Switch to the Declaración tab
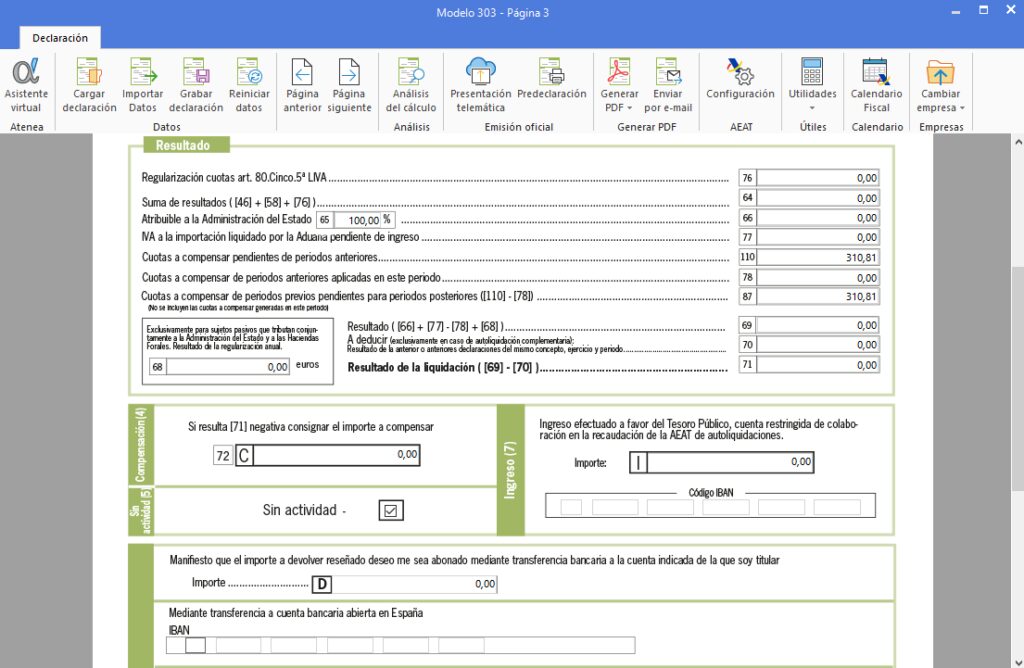This screenshot has height=668, width=1024. [60, 38]
